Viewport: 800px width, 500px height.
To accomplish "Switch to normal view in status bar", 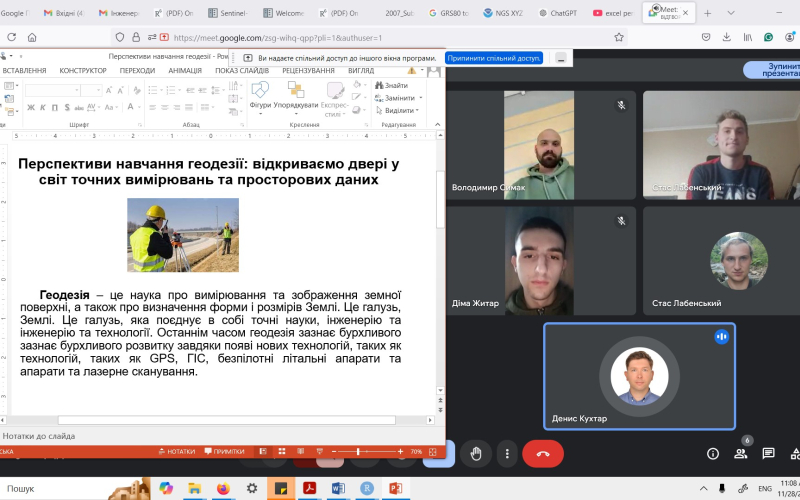I will [x=263, y=452].
